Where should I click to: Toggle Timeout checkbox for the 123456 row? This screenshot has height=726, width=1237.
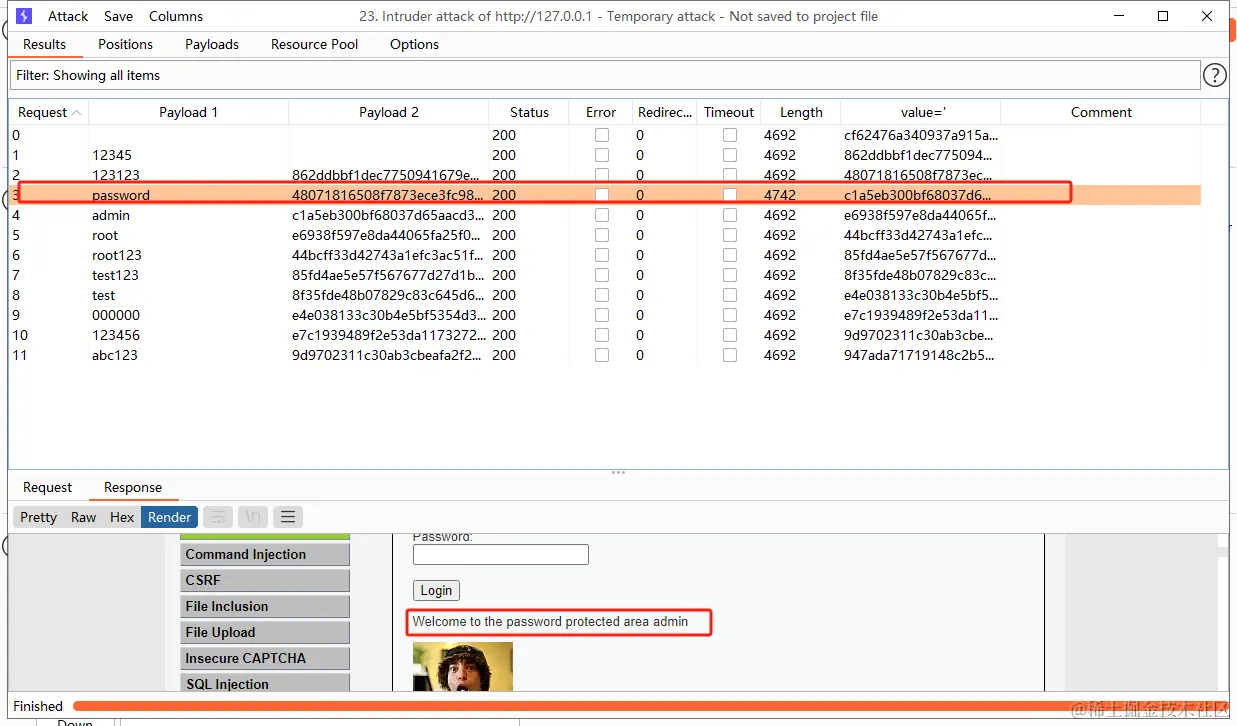730,335
